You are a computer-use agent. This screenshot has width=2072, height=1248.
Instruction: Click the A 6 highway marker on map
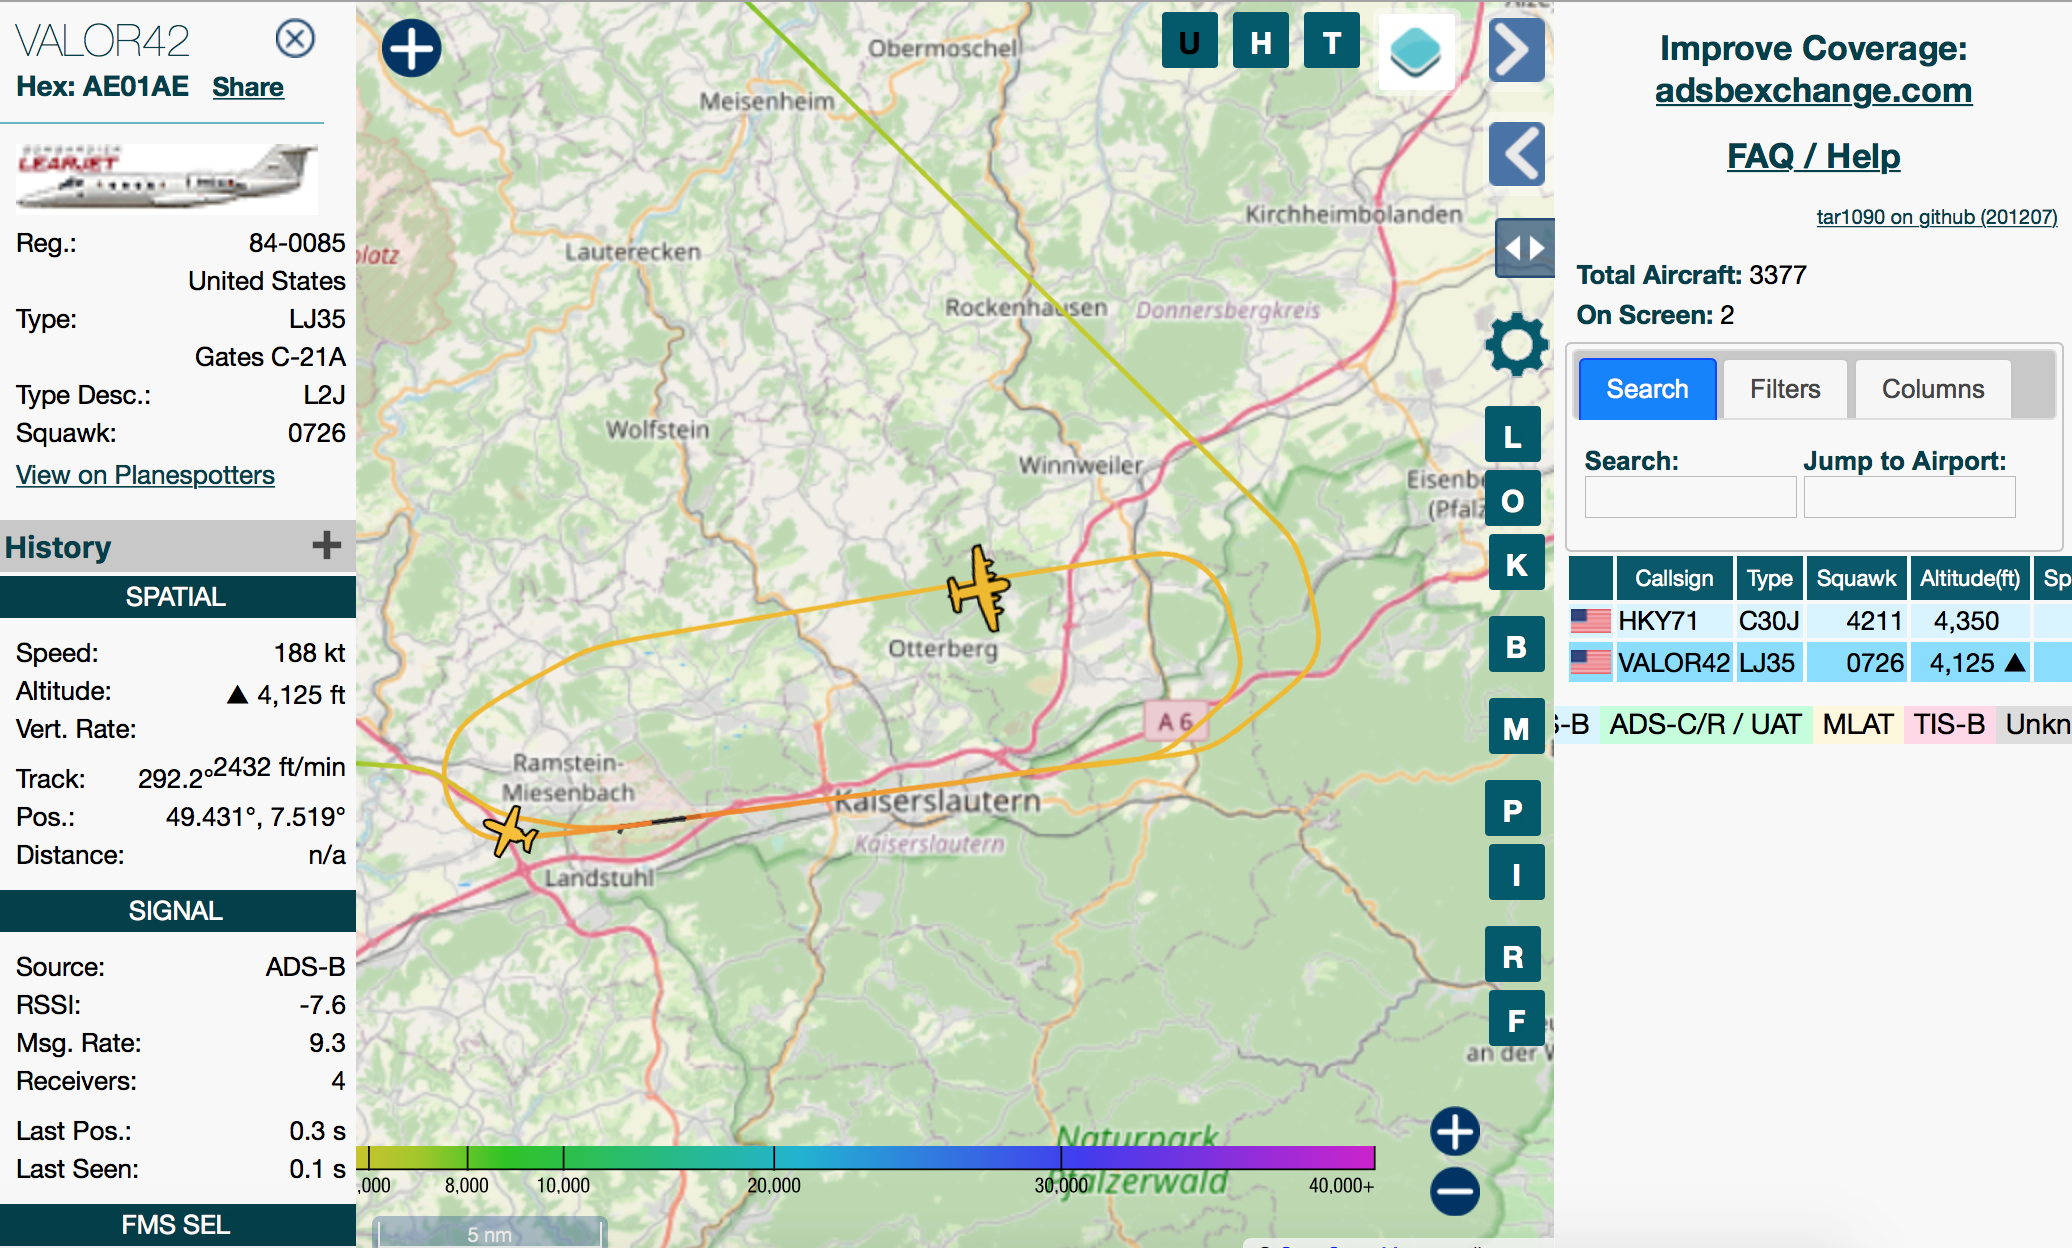(1175, 721)
